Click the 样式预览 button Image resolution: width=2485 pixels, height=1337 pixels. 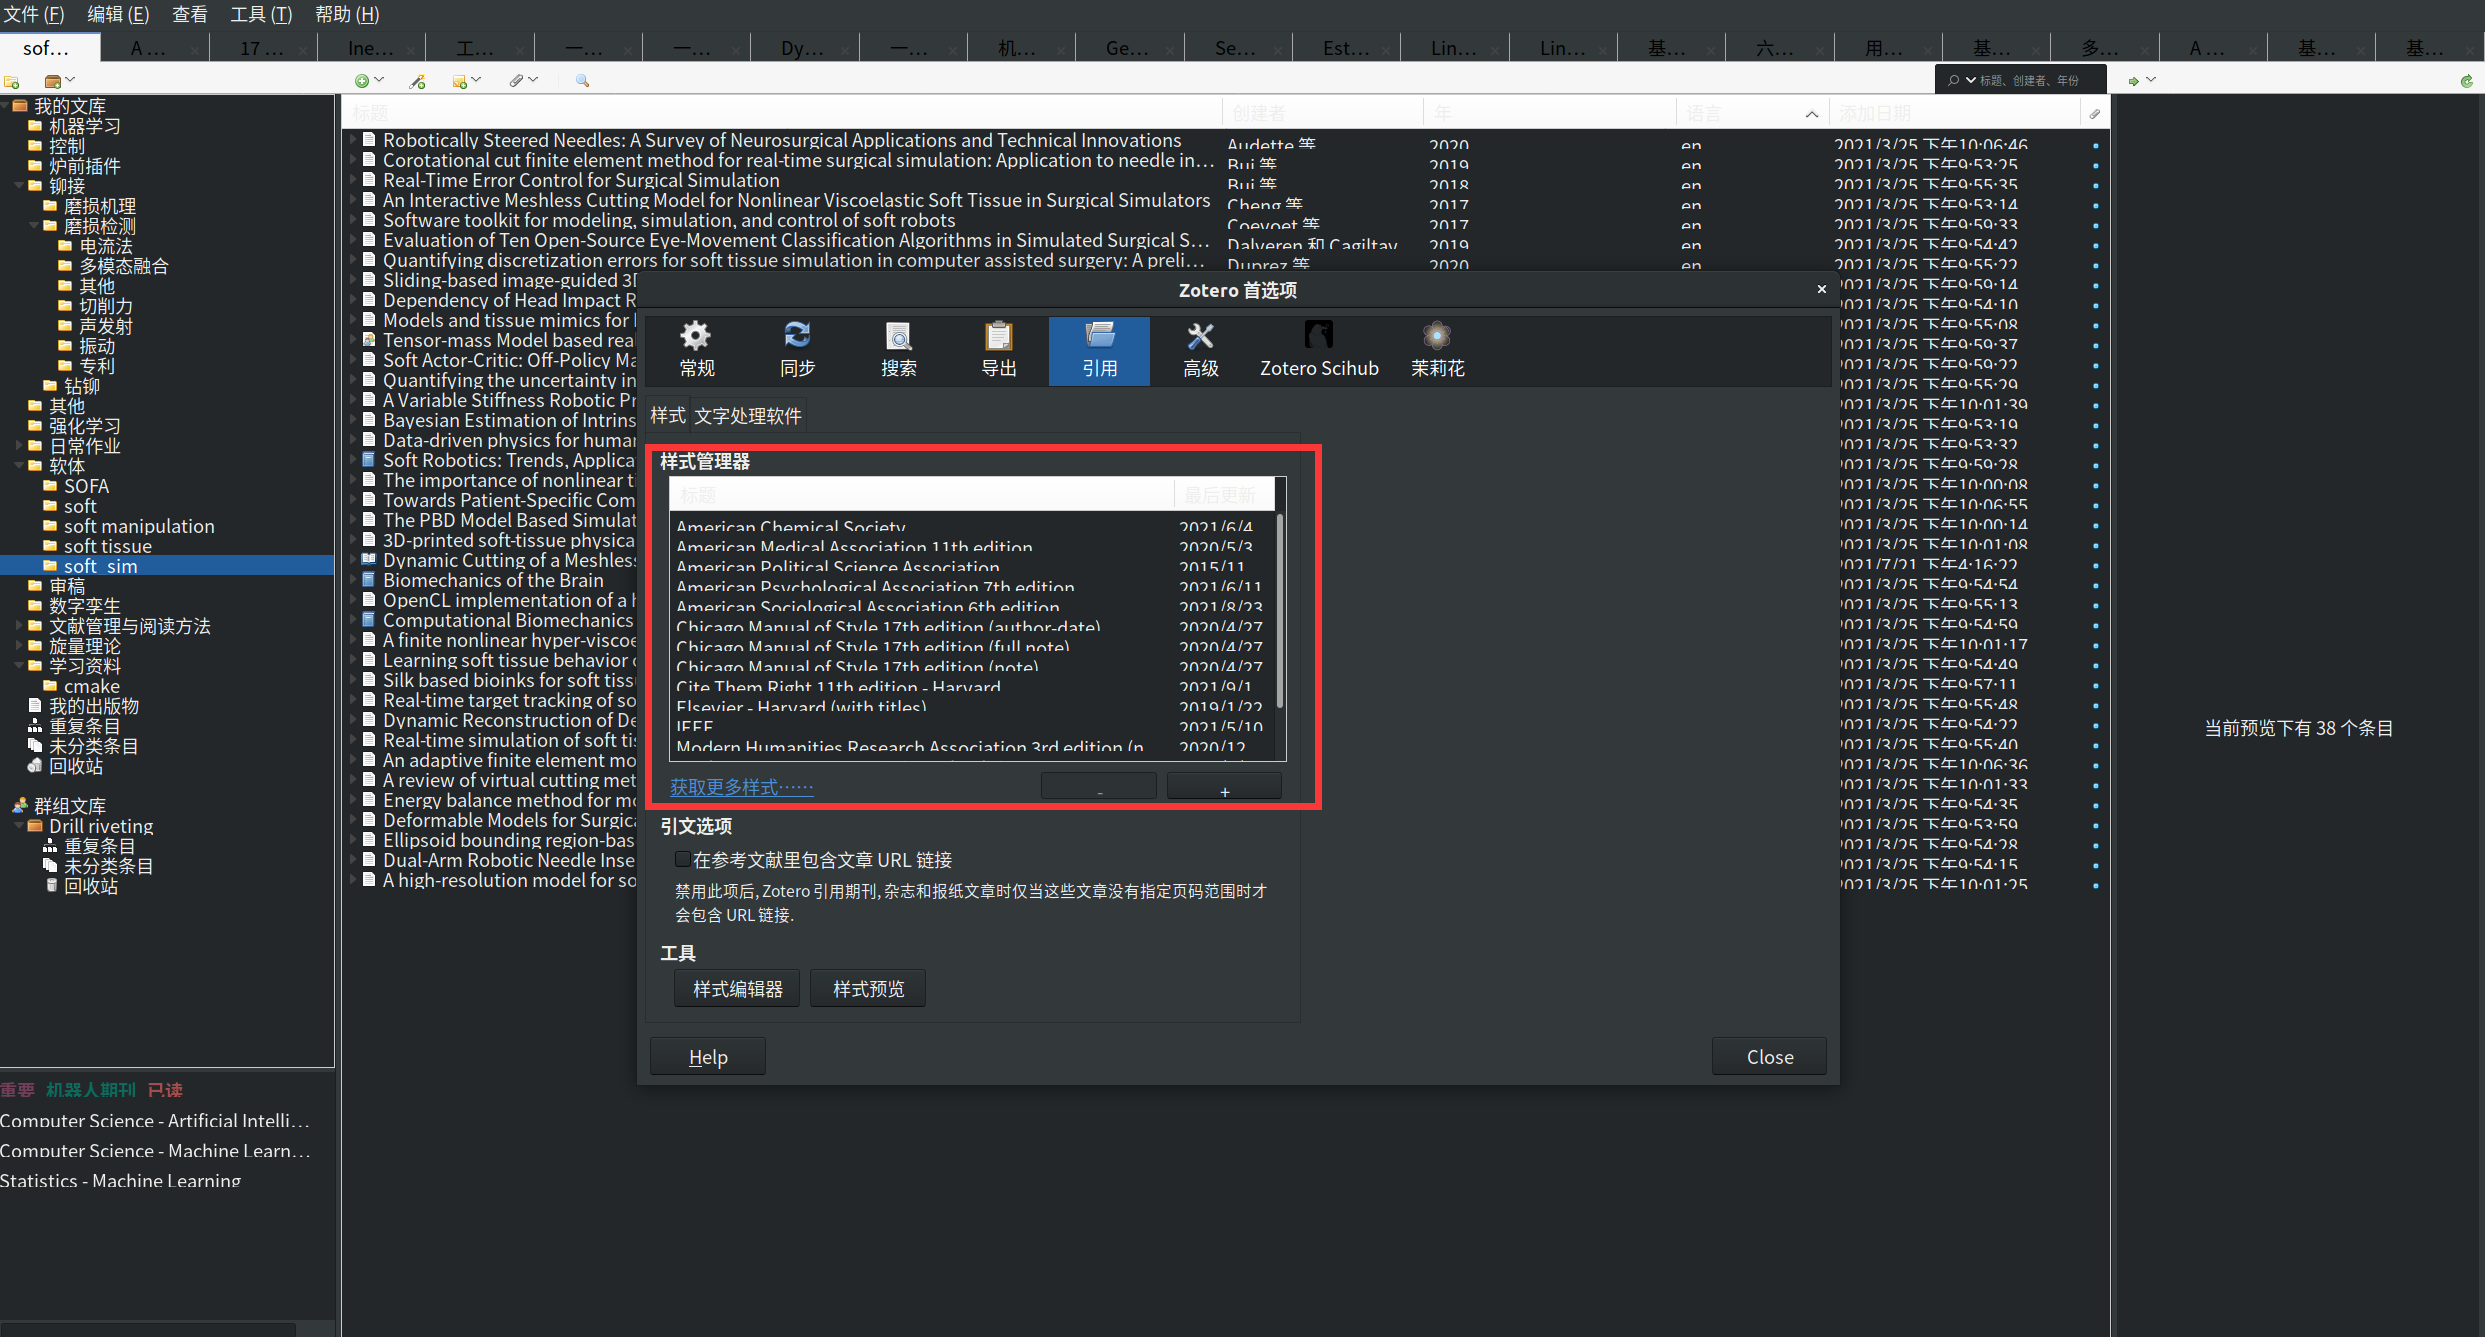pos(868,989)
